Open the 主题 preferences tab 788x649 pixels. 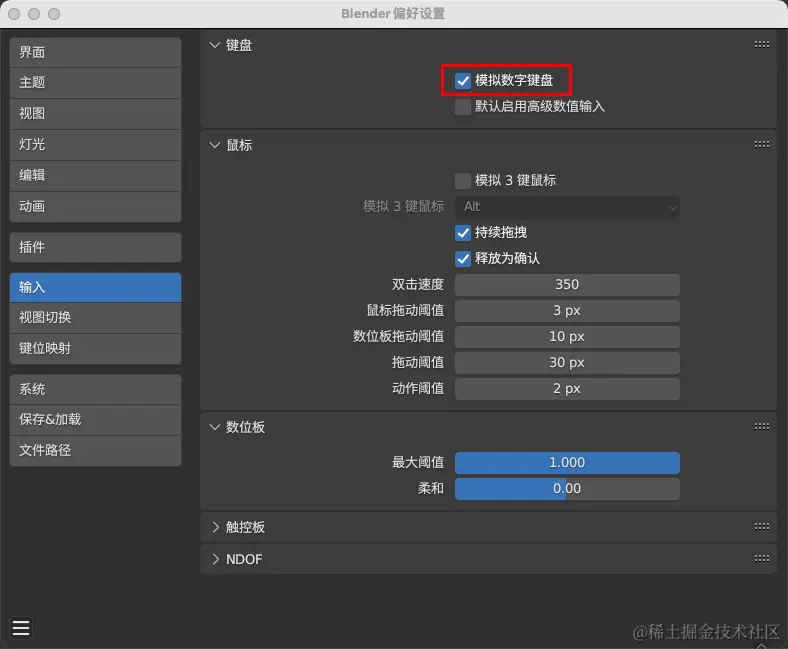click(x=95, y=83)
